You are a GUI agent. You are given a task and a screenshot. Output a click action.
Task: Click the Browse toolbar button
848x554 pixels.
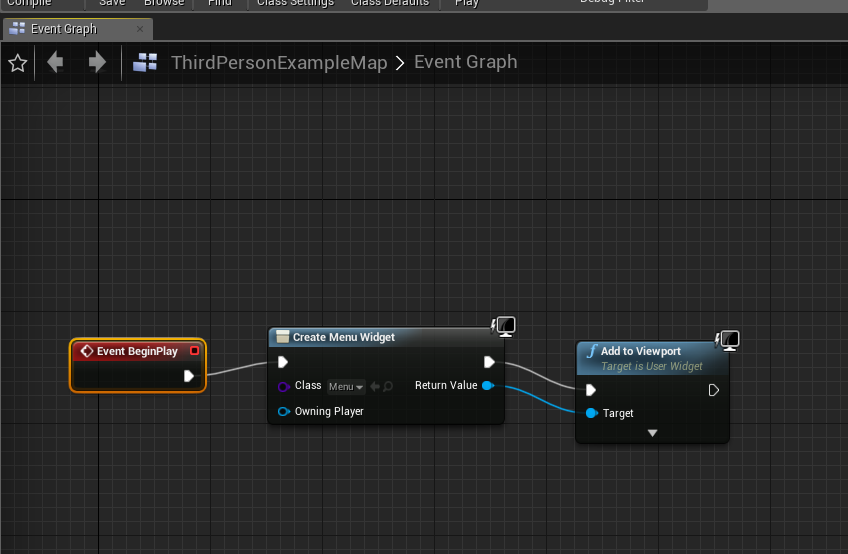point(164,3)
